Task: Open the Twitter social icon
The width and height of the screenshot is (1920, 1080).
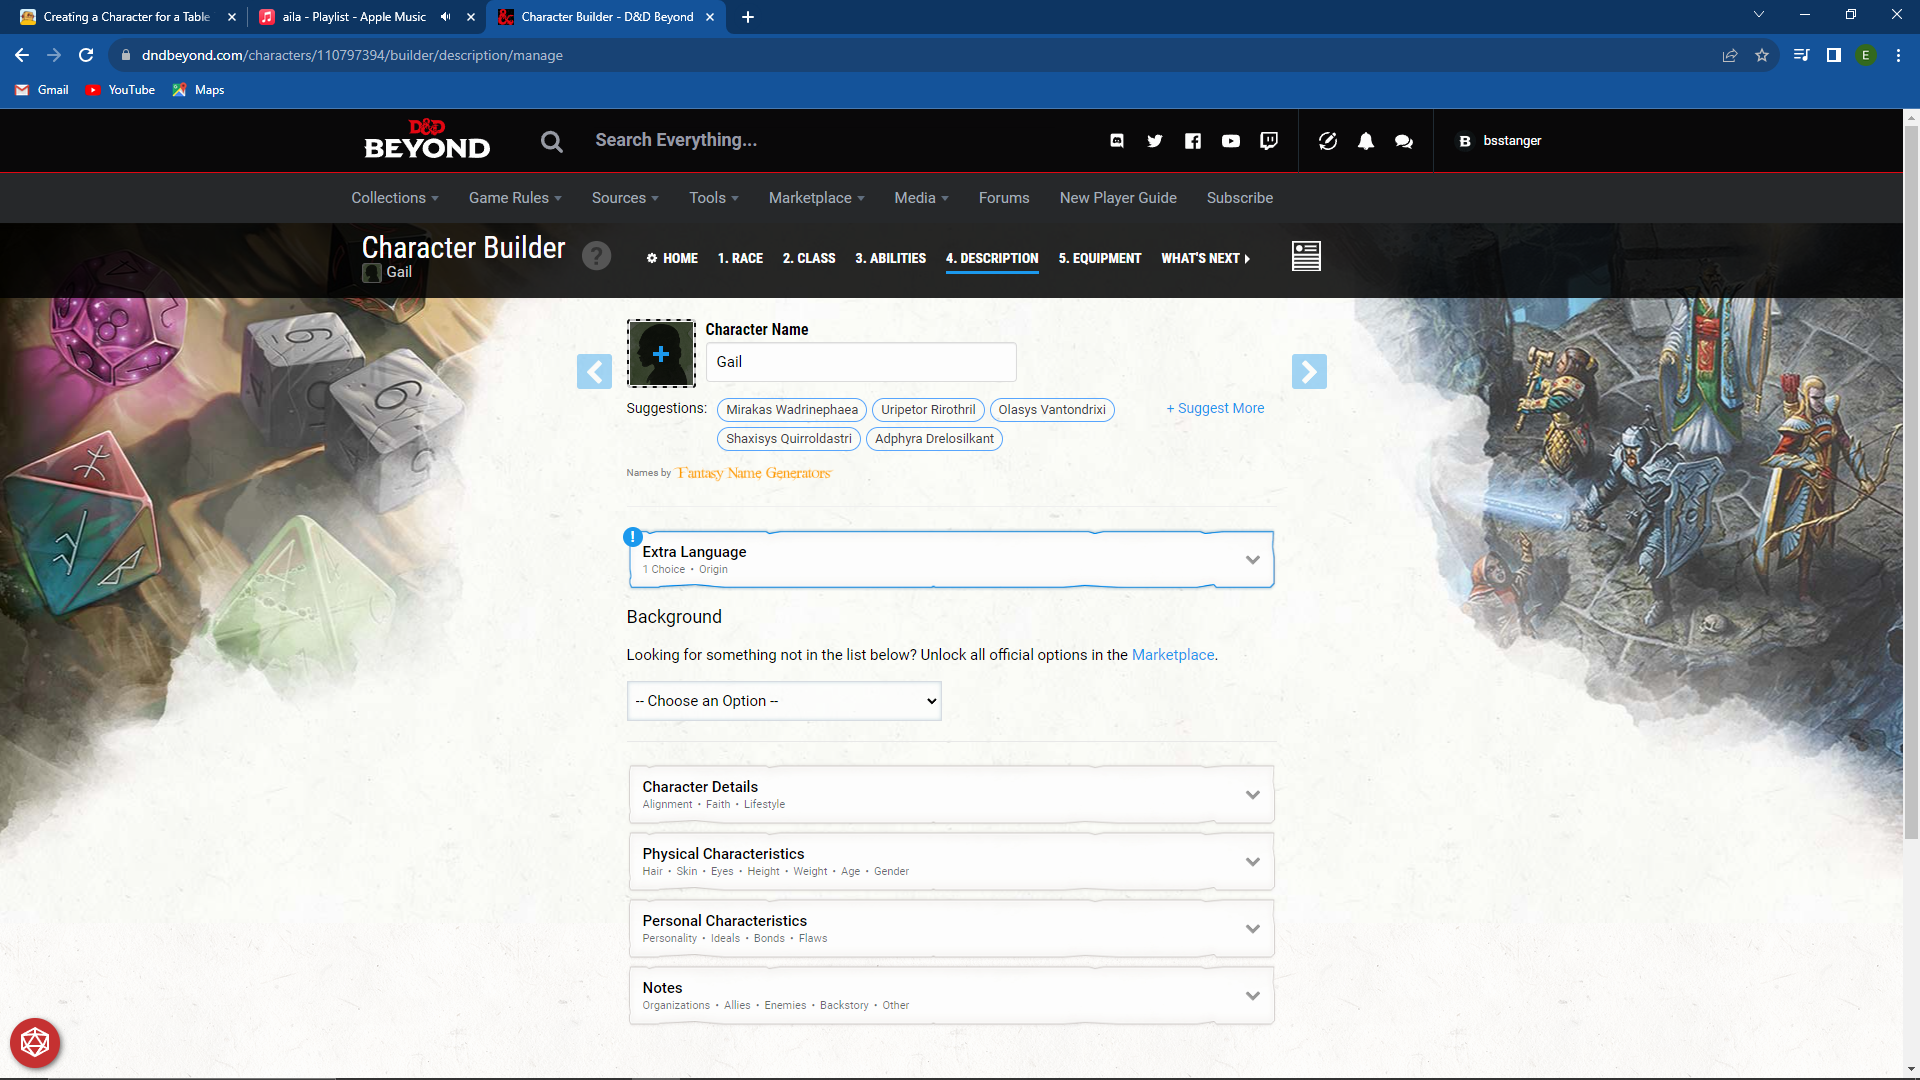Action: [x=1155, y=141]
